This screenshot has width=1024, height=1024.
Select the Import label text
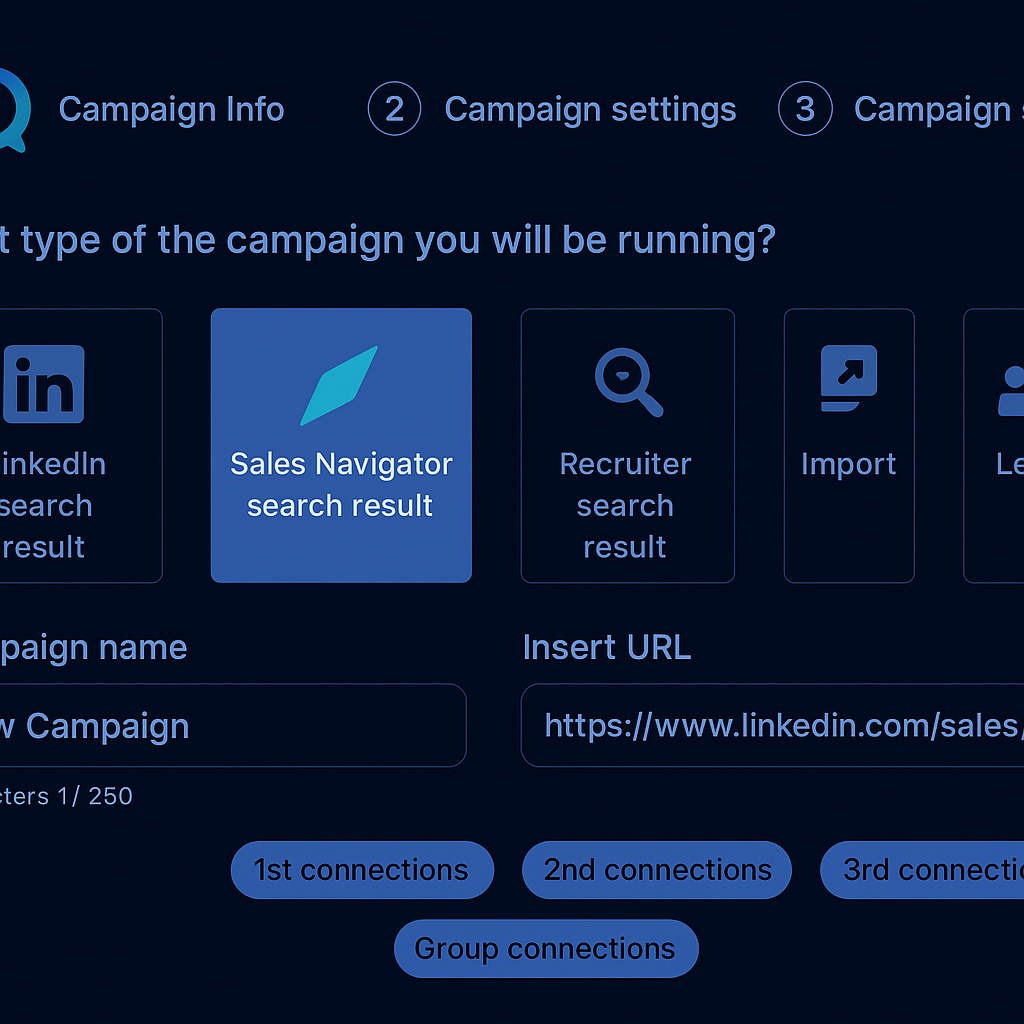848,464
